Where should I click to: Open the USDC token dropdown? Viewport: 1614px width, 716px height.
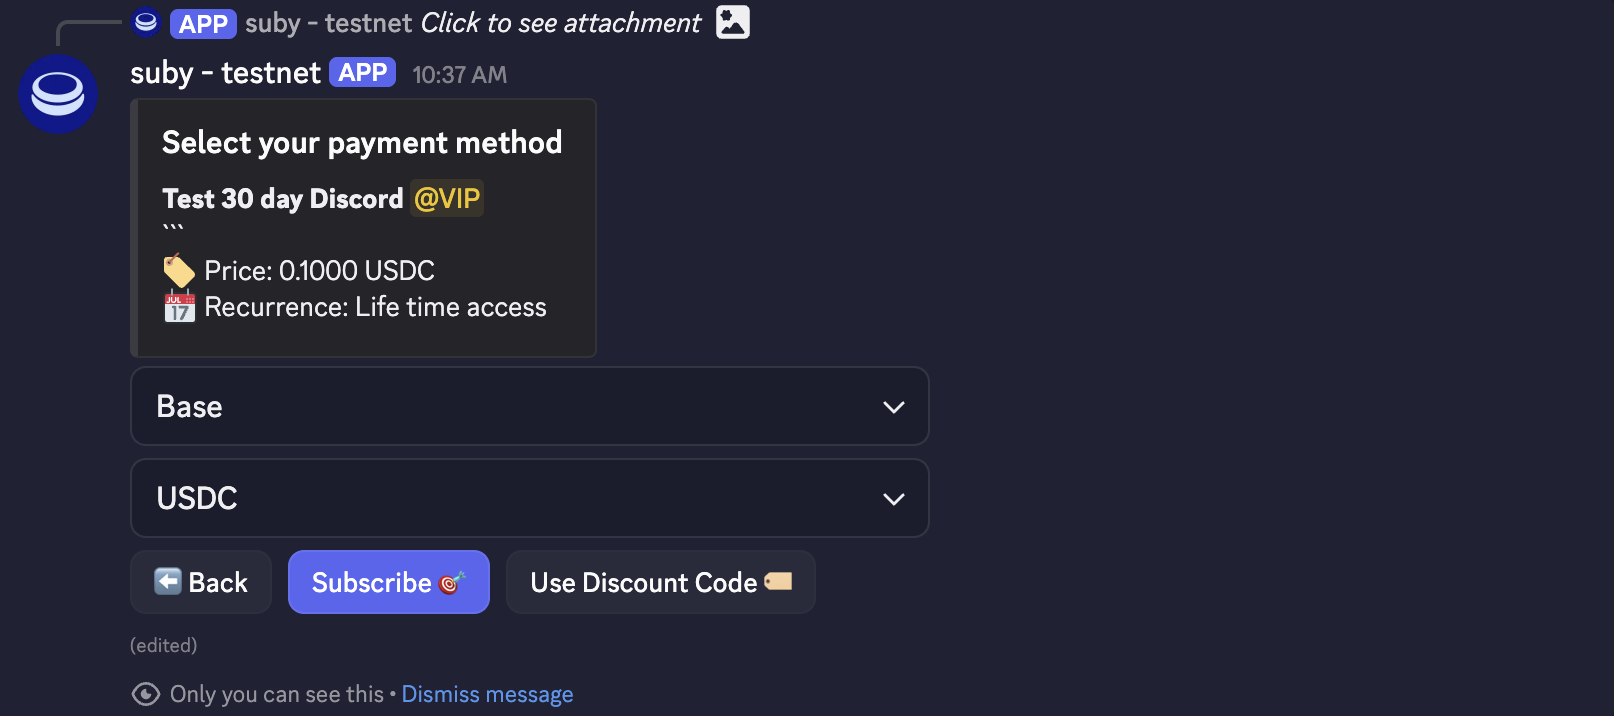529,498
